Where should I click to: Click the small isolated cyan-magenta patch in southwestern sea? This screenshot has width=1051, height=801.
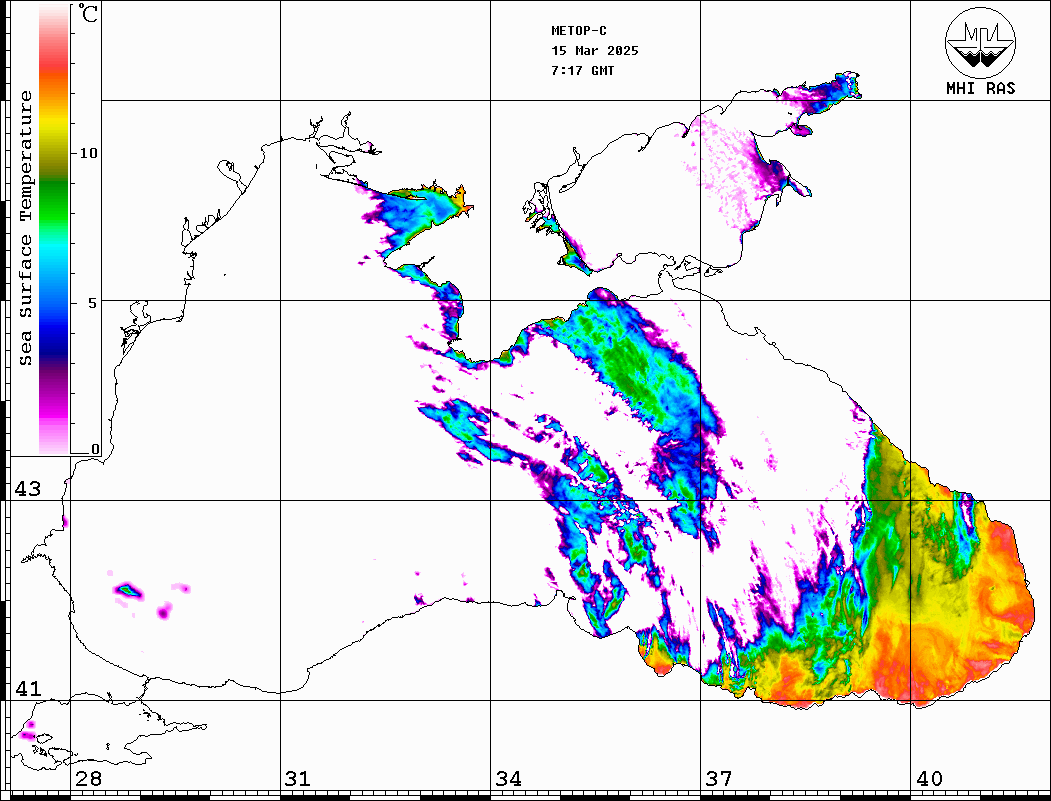[127, 590]
